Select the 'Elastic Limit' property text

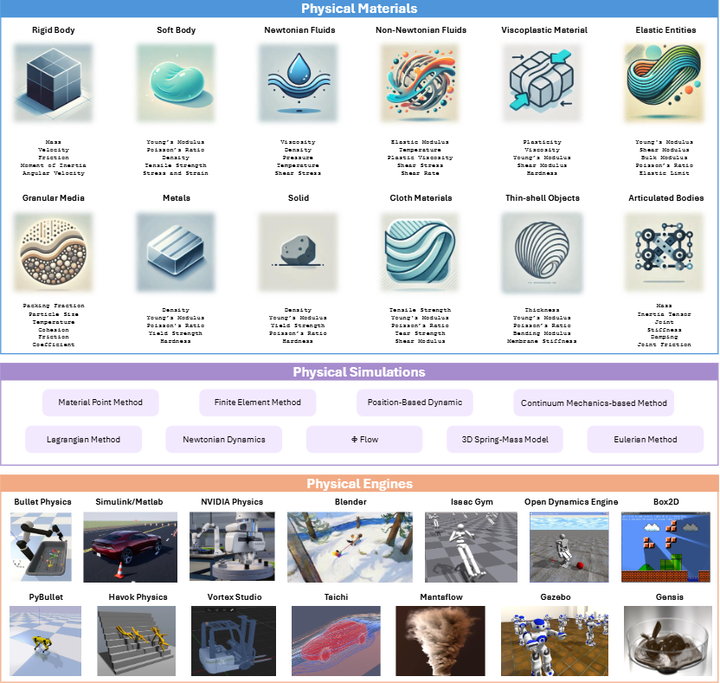(664, 173)
